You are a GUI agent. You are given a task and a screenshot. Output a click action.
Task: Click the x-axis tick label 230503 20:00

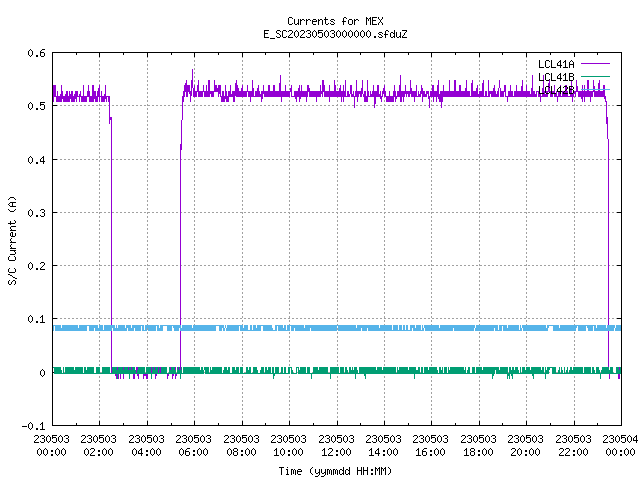[x=525, y=446]
